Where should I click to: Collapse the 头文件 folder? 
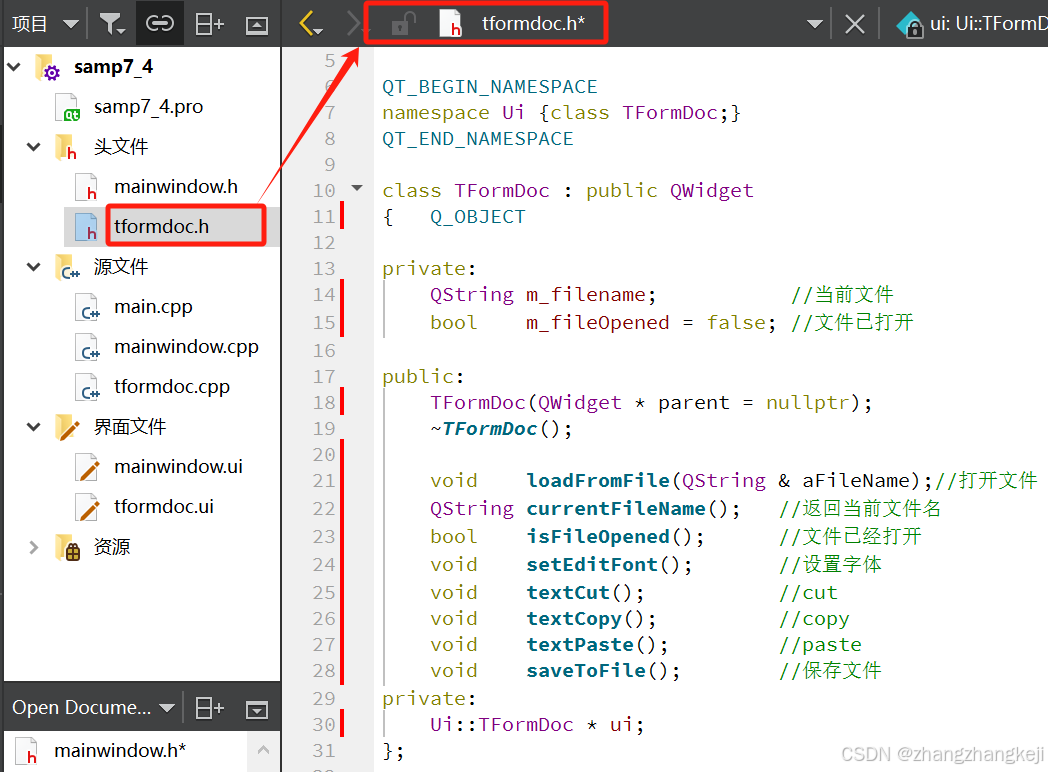(33, 146)
